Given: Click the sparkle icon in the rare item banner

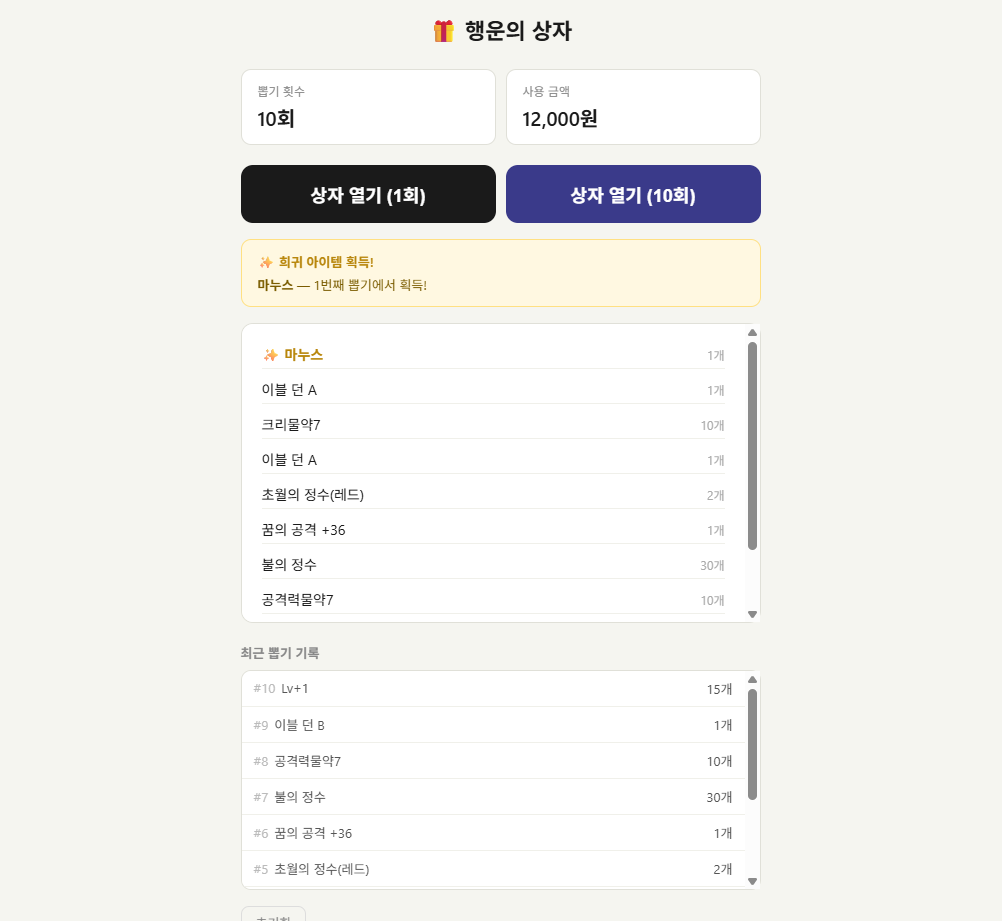Looking at the screenshot, I should 266,262.
